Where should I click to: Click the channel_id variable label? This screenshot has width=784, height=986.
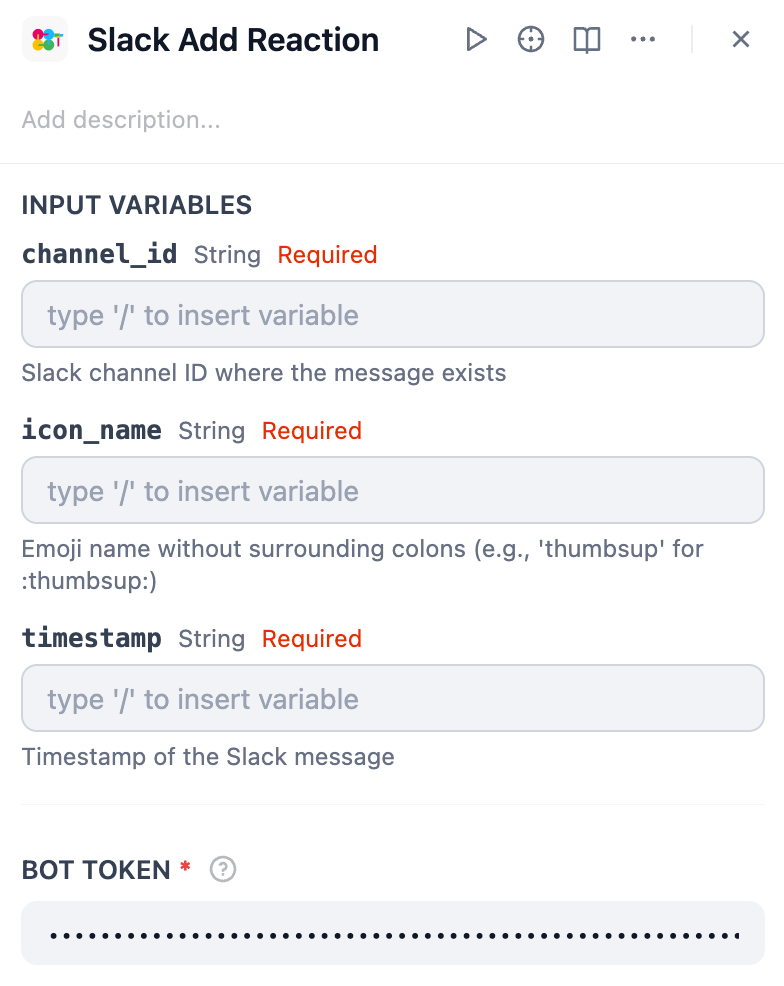[99, 254]
